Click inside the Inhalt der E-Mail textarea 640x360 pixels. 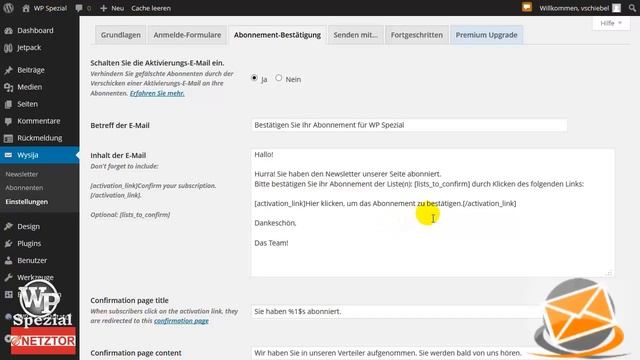(433, 213)
